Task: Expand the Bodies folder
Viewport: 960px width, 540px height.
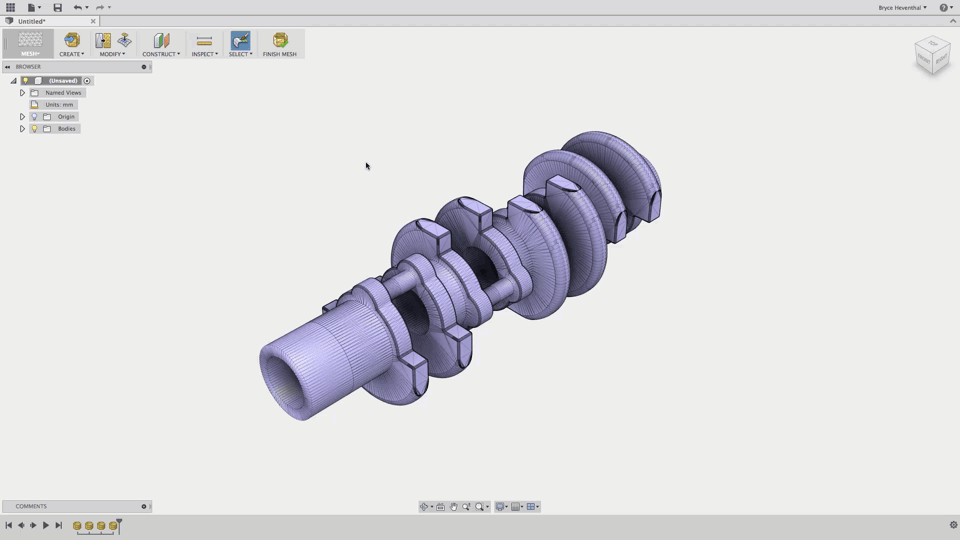Action: tap(22, 129)
